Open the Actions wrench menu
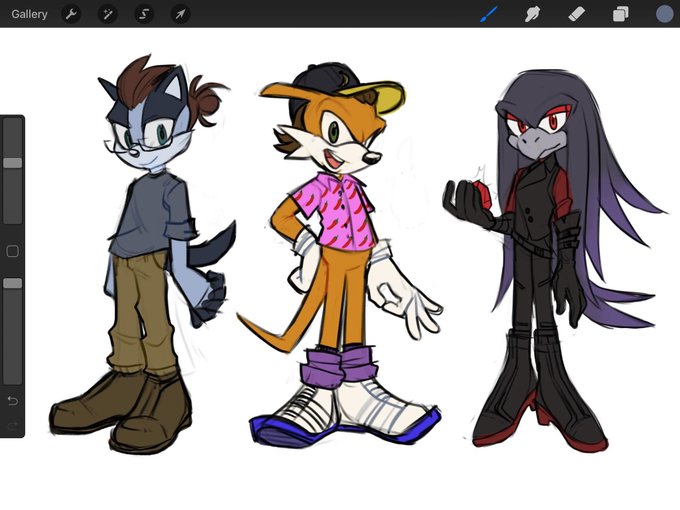680x510 pixels. (71, 14)
